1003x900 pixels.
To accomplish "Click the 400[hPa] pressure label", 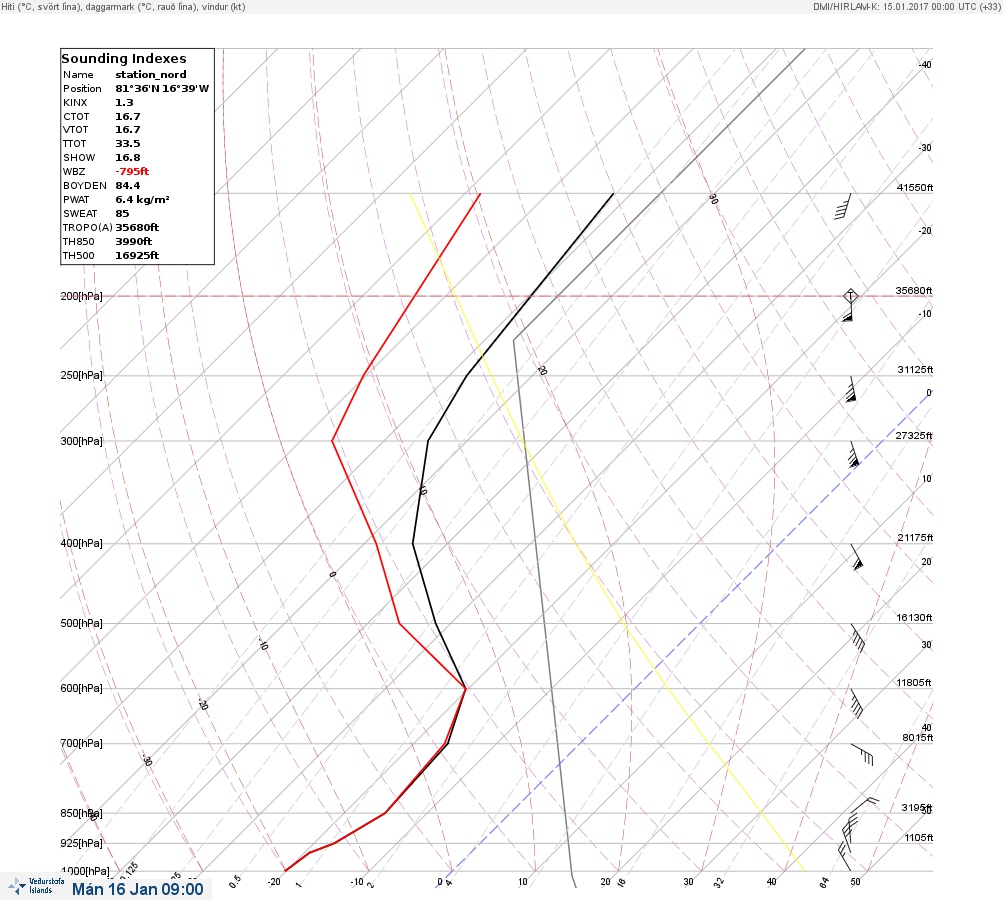I will click(x=81, y=543).
